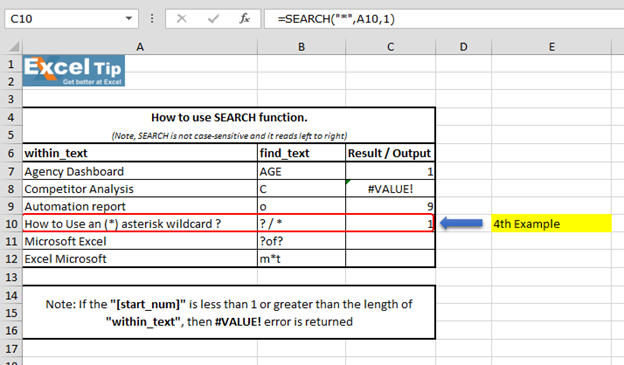Click the Enter checkmark formula icon
This screenshot has width=624, height=365.
213,19
